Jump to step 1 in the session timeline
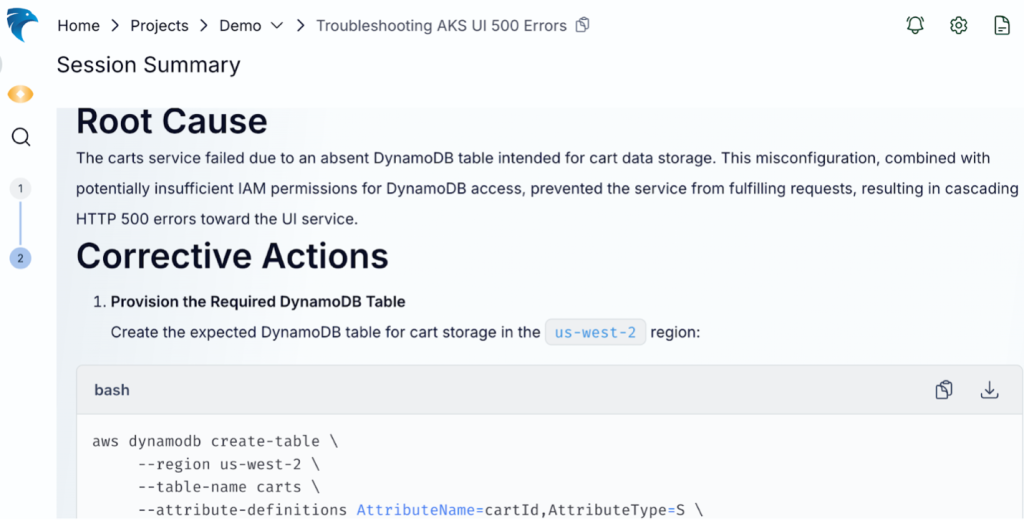Screen dimensions: 1024x521 coord(20,188)
